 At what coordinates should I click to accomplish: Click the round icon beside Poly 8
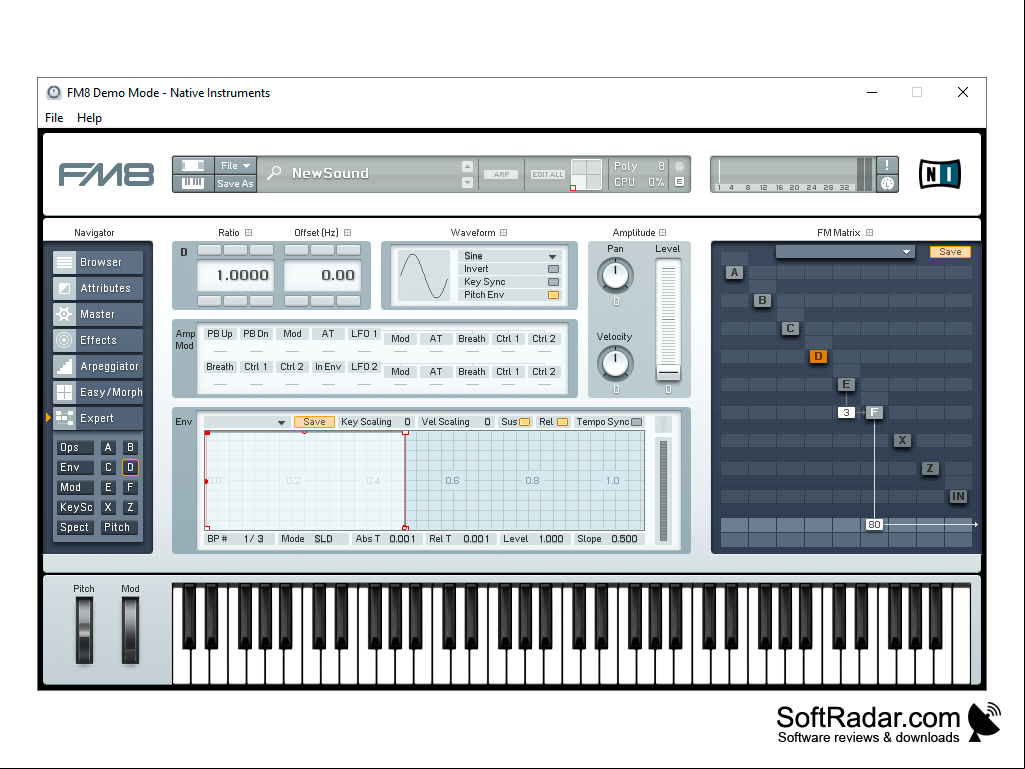[679, 166]
